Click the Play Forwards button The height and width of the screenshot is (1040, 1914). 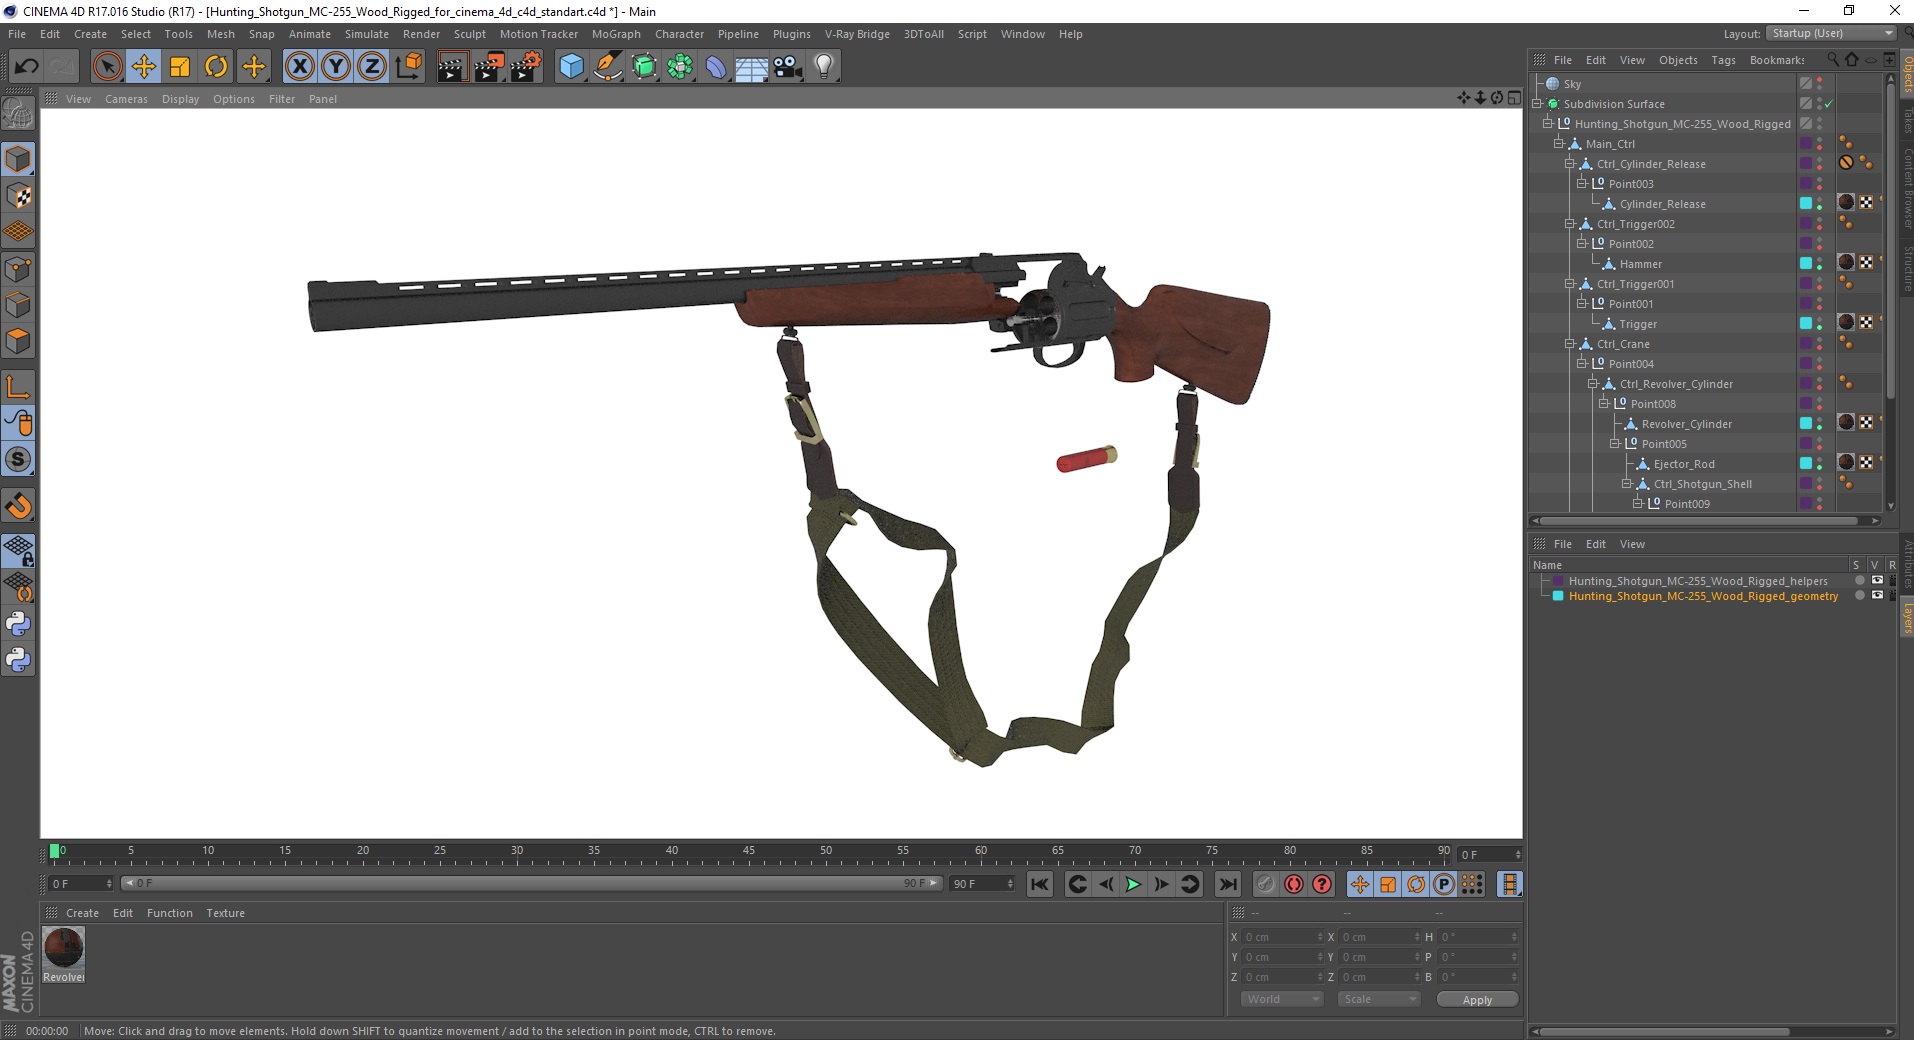pos(1133,884)
